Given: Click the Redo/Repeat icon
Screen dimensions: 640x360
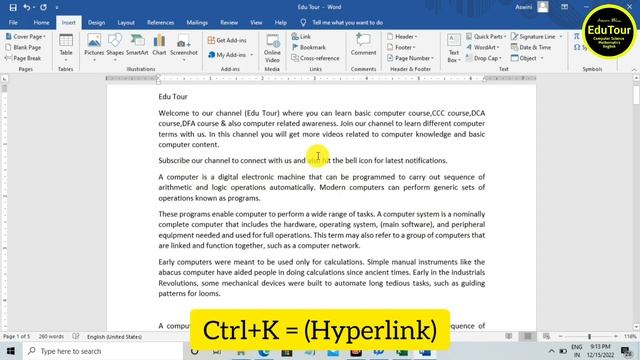Looking at the screenshot, I should pyautogui.click(x=43, y=7).
